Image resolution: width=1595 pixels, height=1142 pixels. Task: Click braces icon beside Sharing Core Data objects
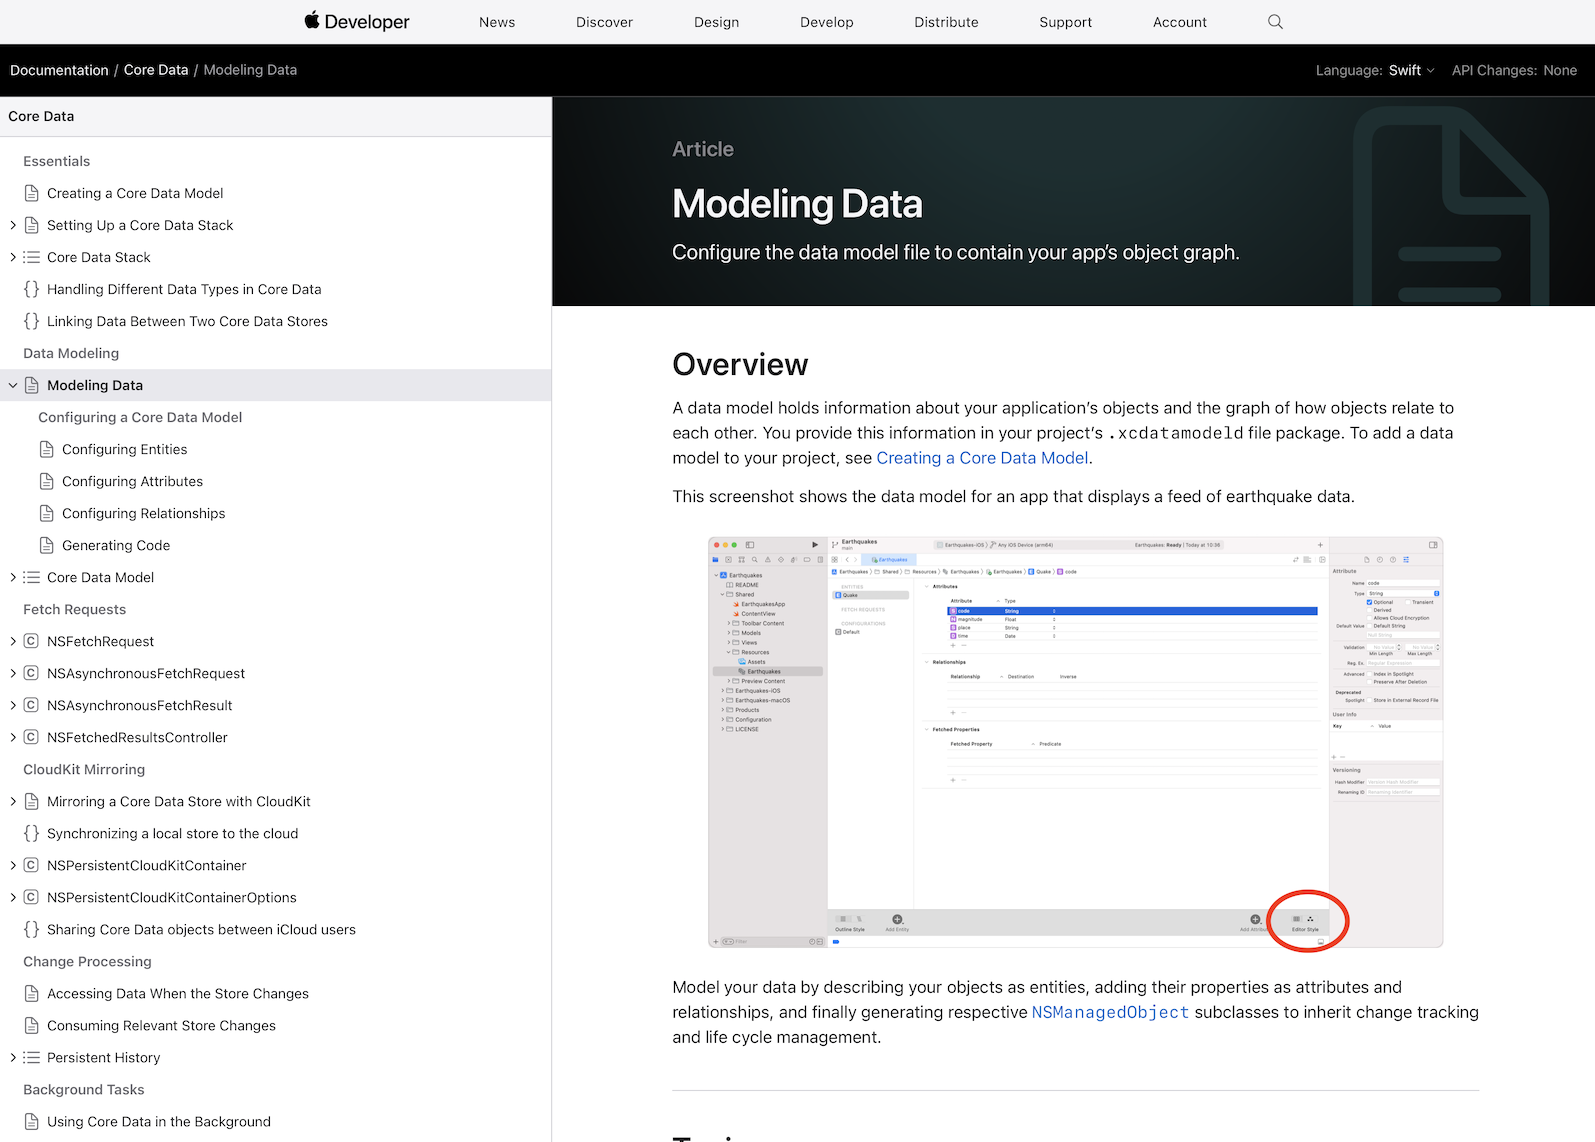(x=32, y=929)
